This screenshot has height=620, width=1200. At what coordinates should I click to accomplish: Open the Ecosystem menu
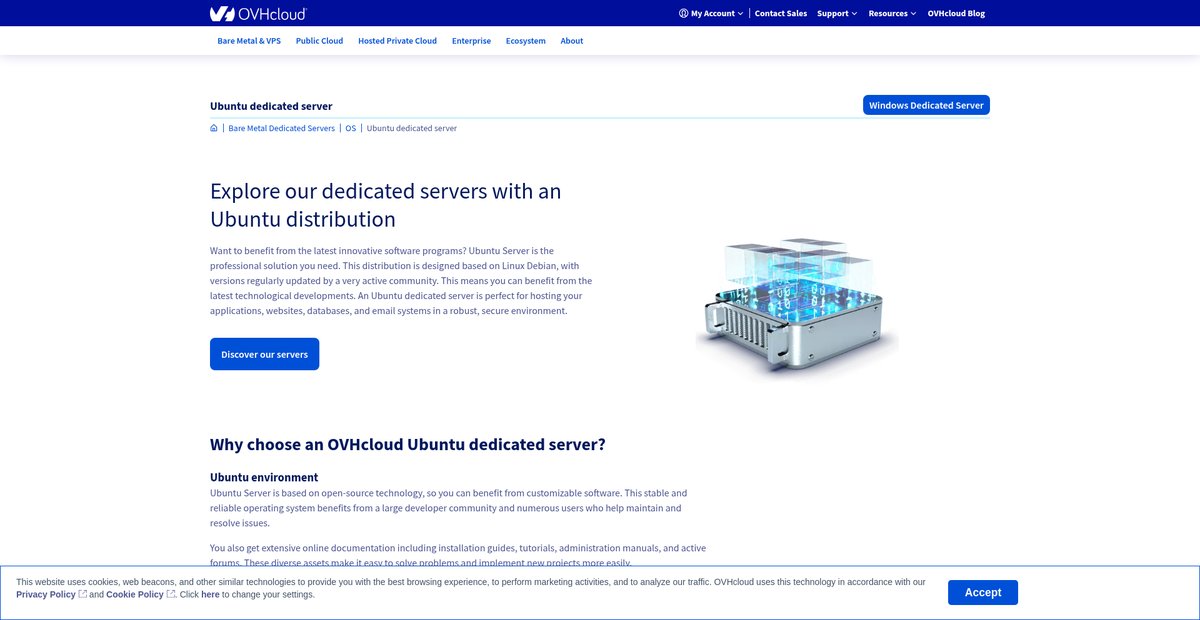click(x=526, y=41)
